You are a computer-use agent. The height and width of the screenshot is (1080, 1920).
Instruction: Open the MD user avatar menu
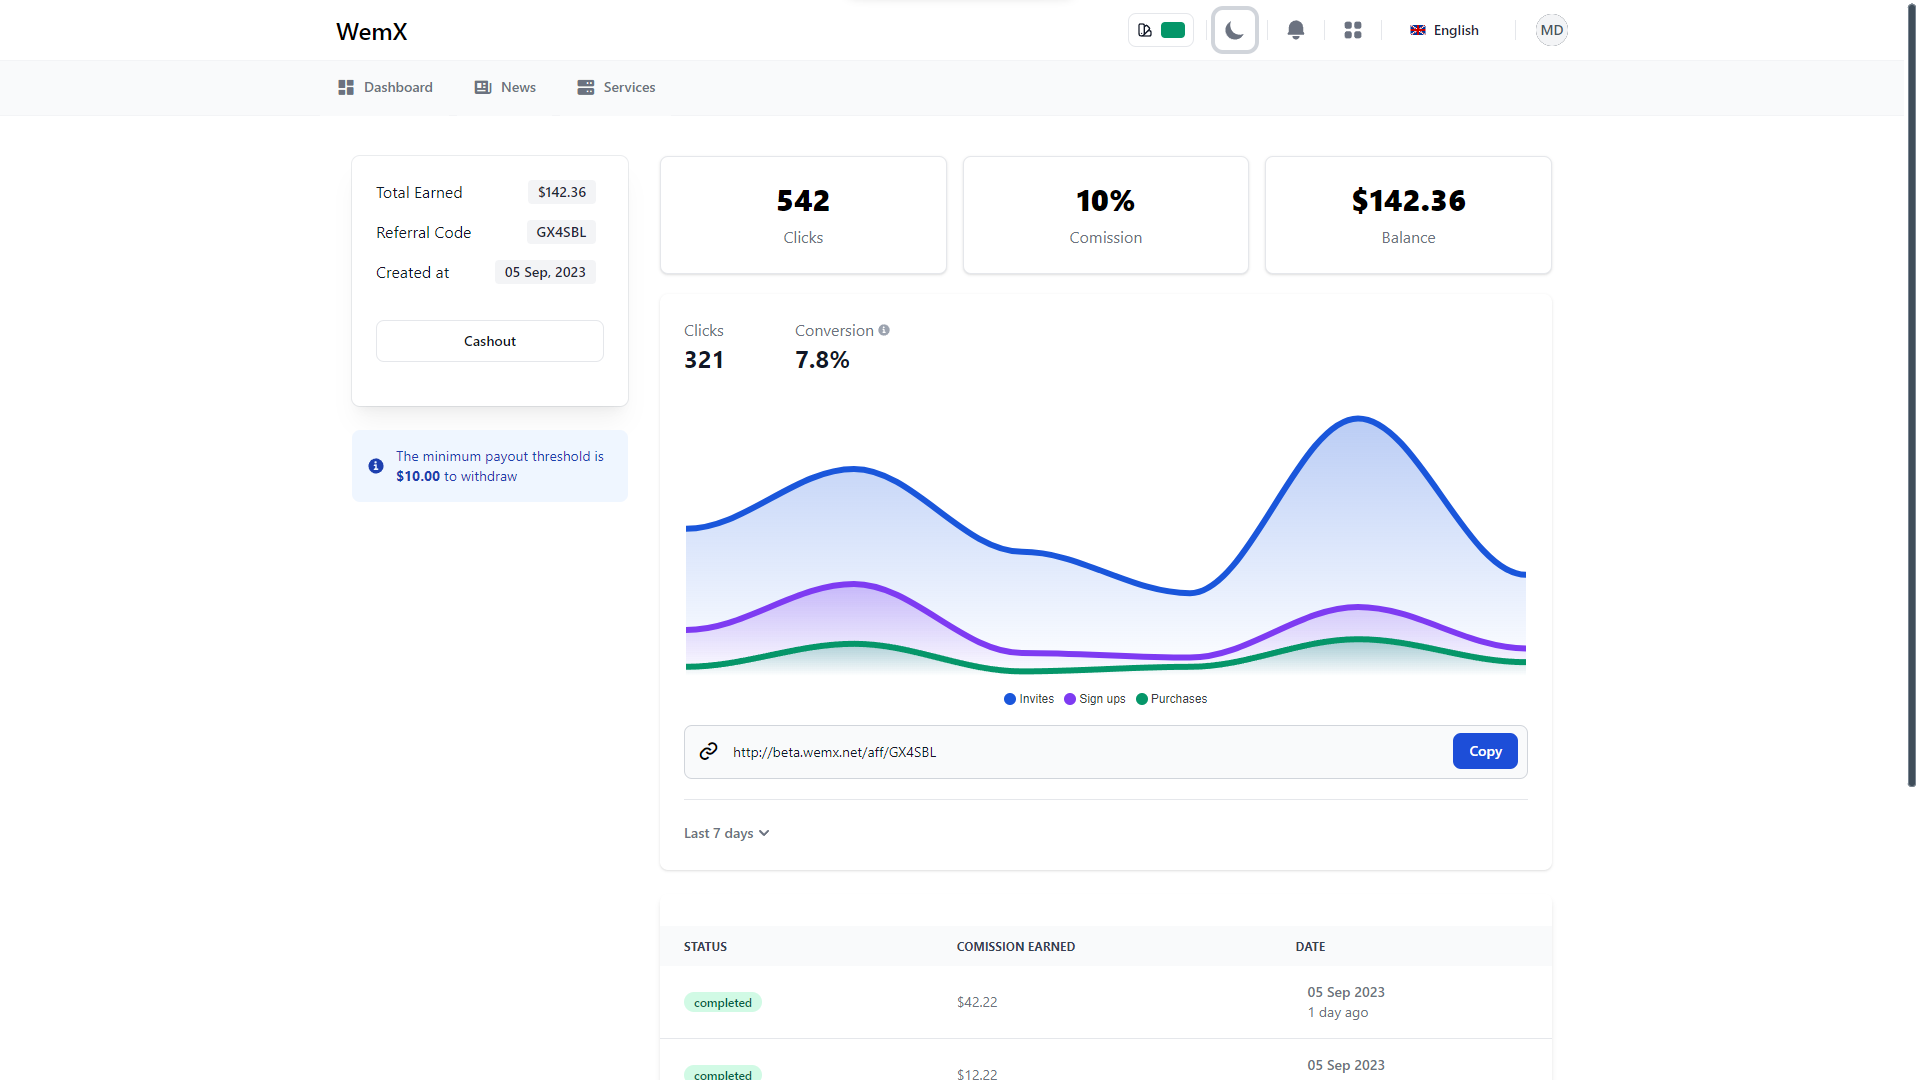tap(1552, 30)
